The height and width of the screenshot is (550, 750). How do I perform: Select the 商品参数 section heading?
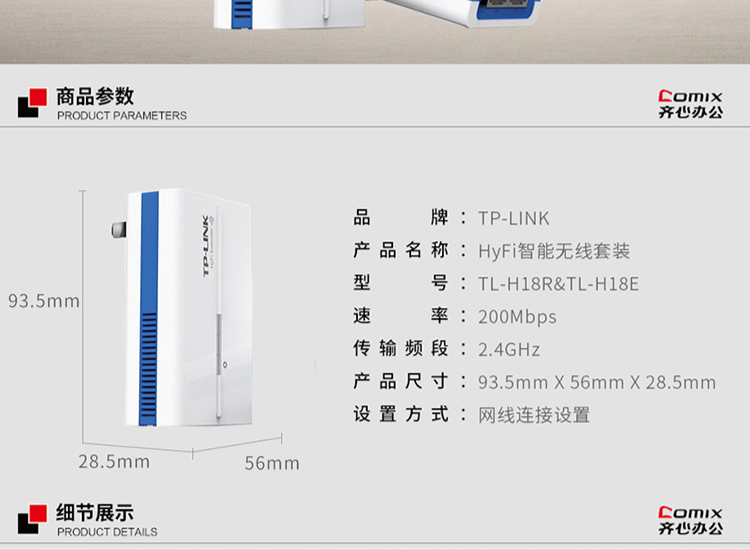point(95,96)
